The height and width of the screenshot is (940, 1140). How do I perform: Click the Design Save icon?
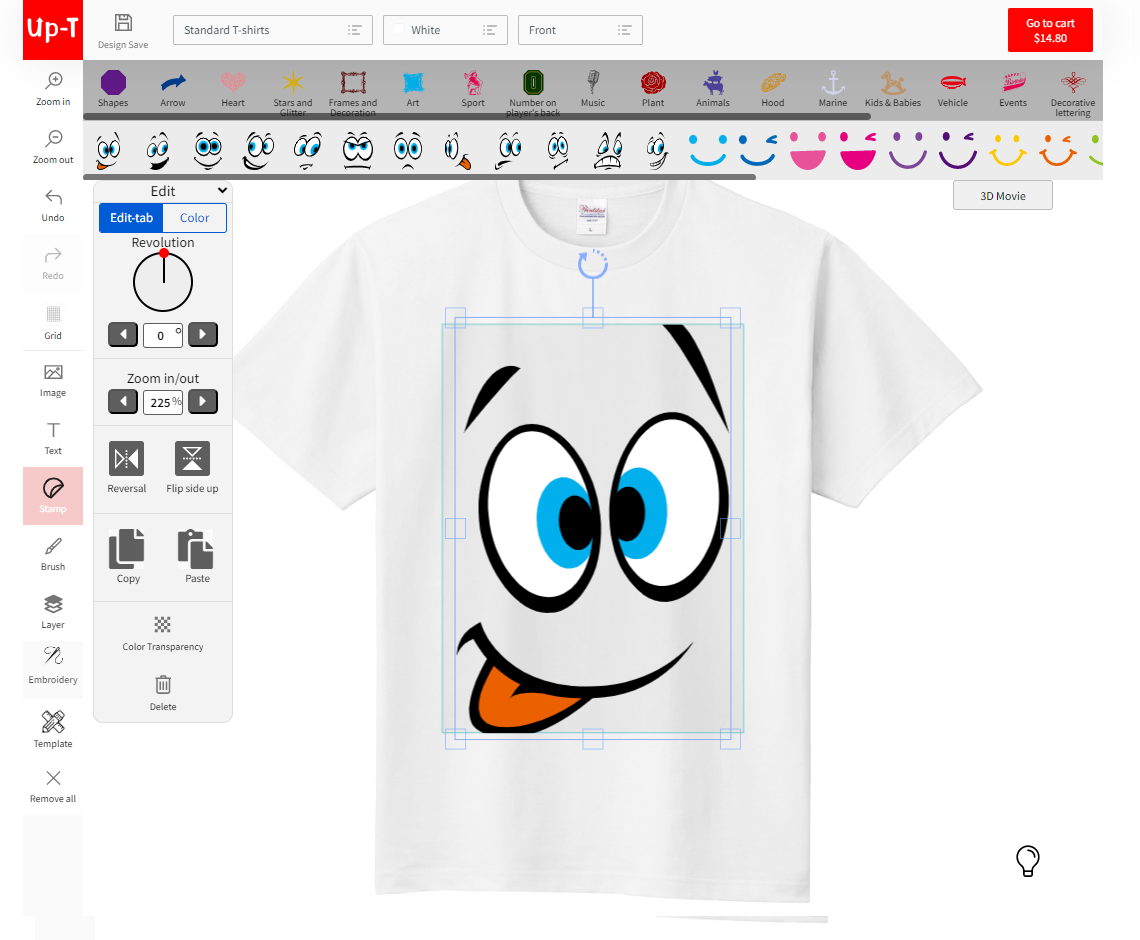click(x=123, y=30)
